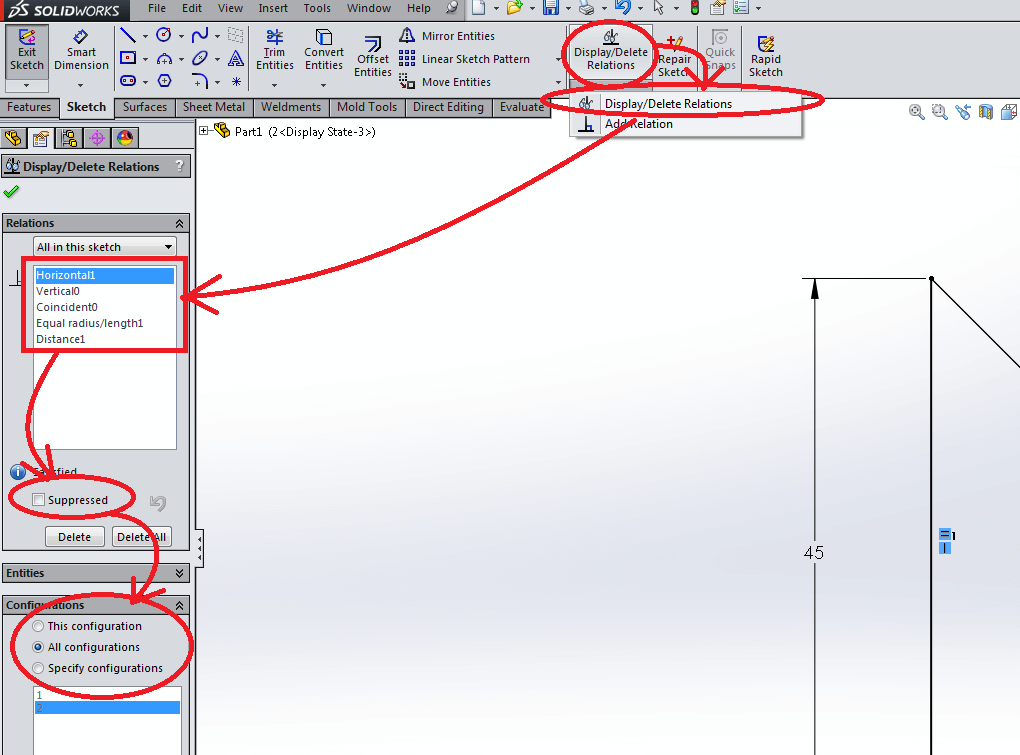1020x755 pixels.
Task: Expand the Part1 tree node
Action: click(204, 131)
